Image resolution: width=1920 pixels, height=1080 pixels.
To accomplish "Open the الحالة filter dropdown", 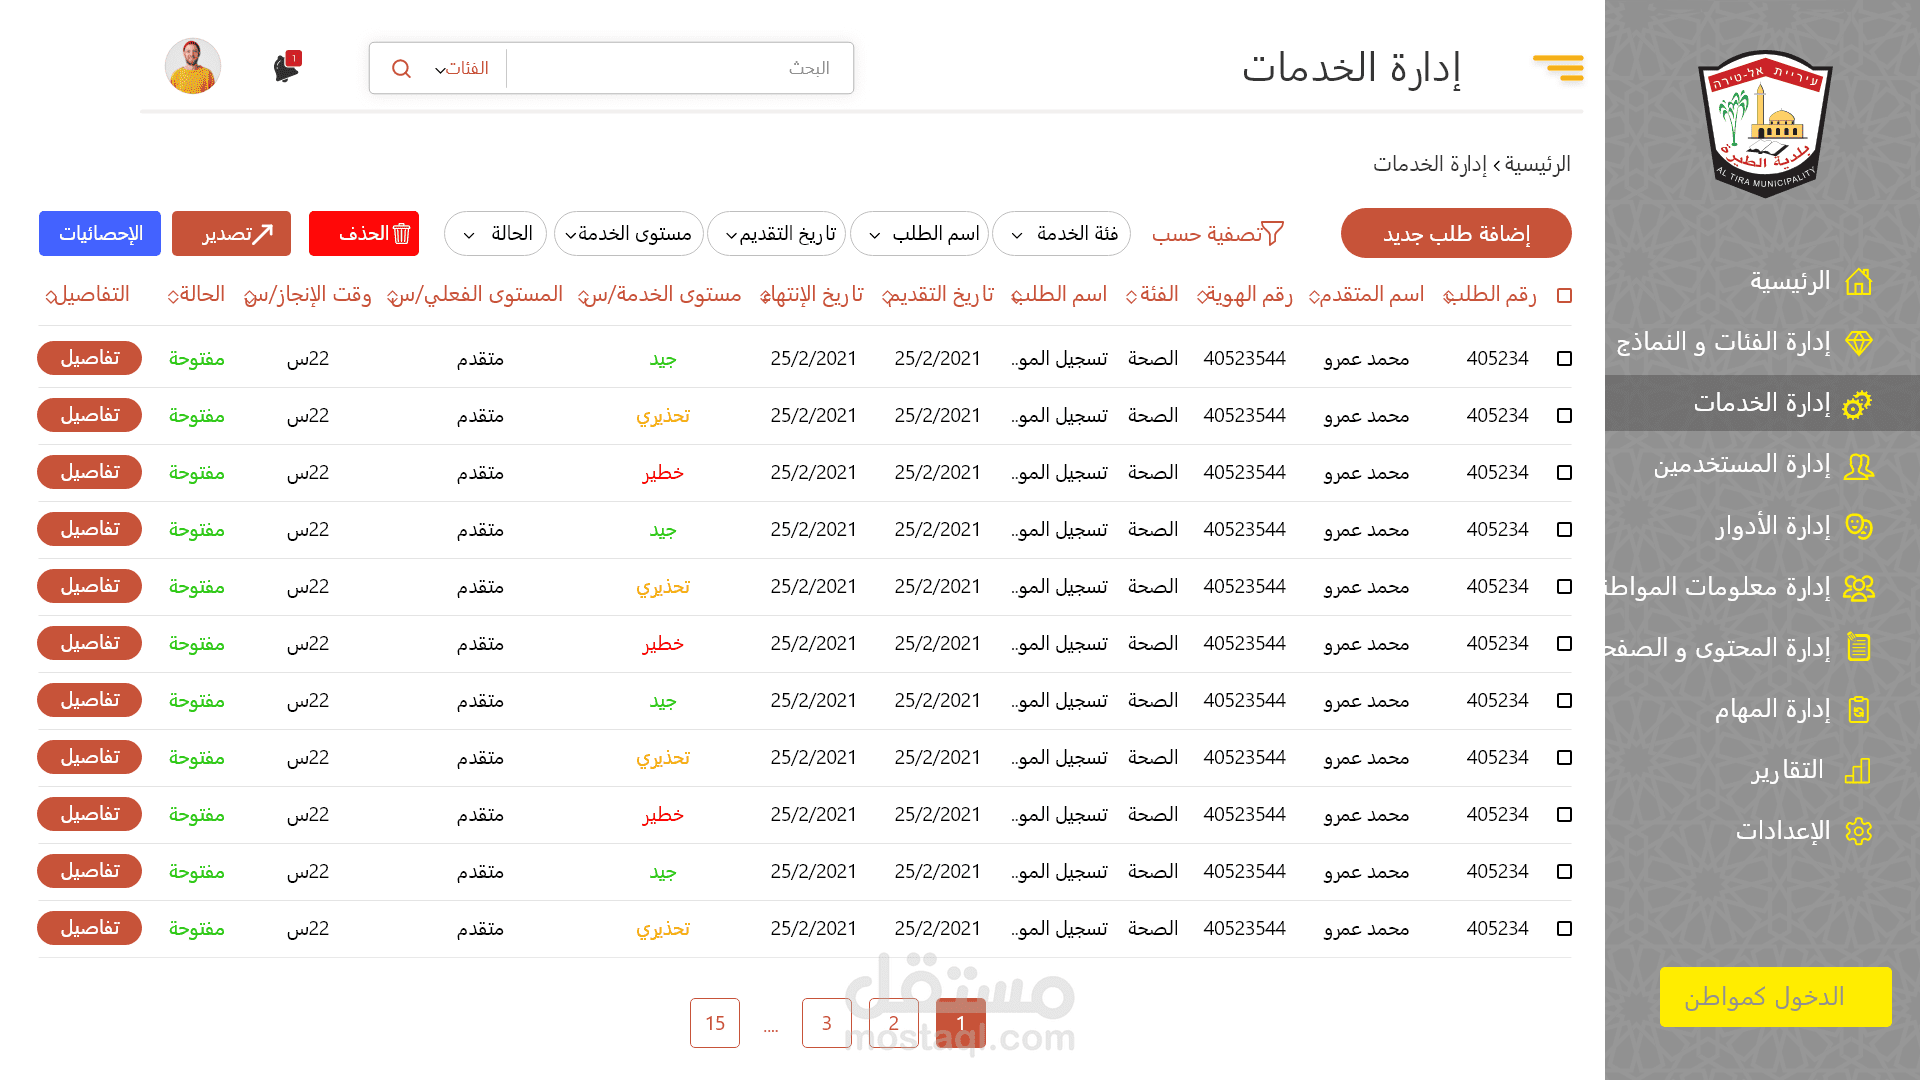I will pyautogui.click(x=495, y=233).
